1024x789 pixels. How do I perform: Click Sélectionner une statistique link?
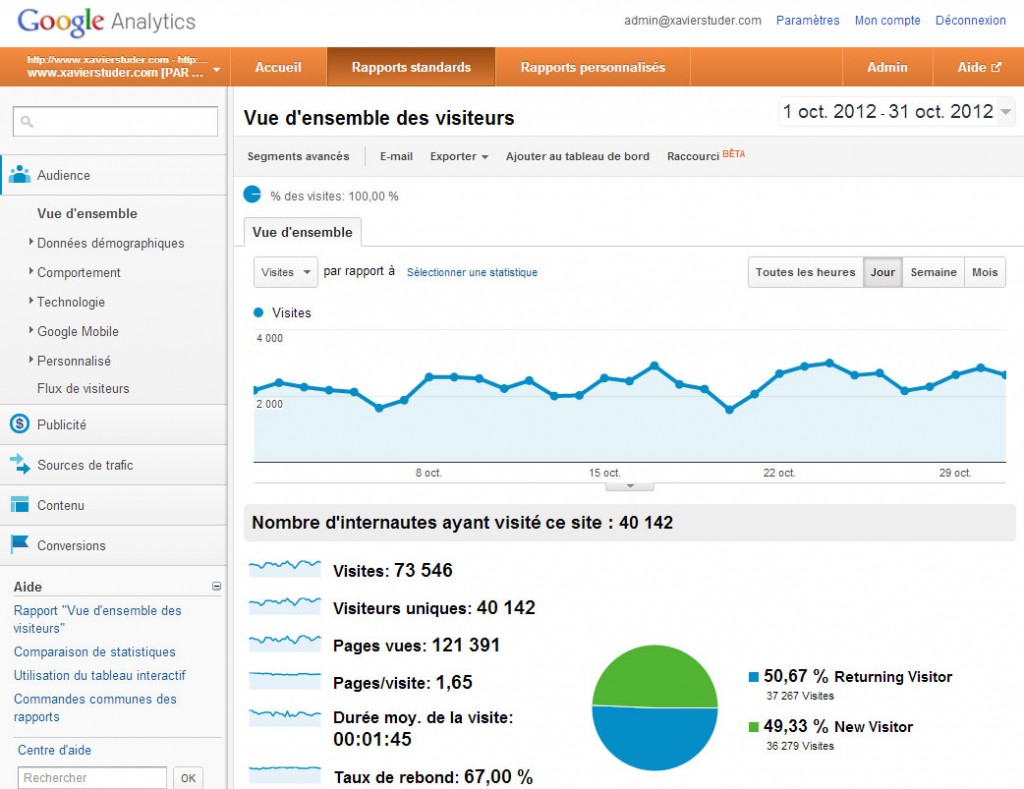pos(472,272)
